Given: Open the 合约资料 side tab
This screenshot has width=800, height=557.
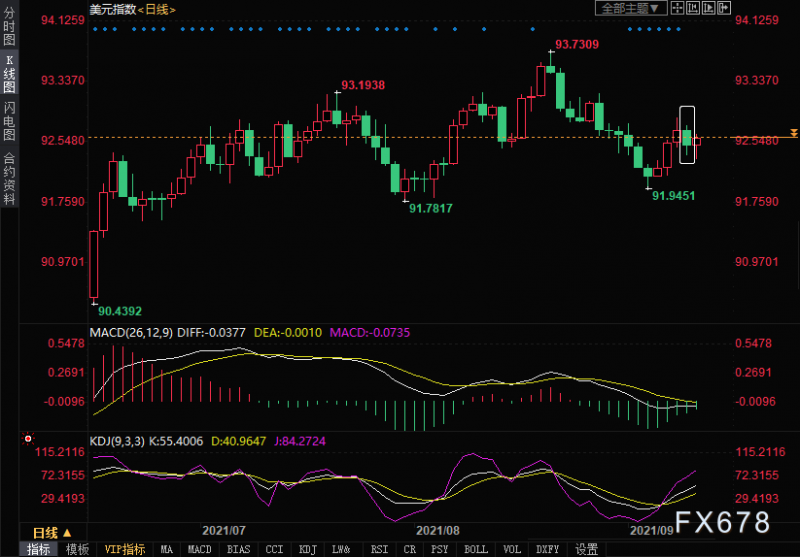Looking at the screenshot, I should (9, 178).
